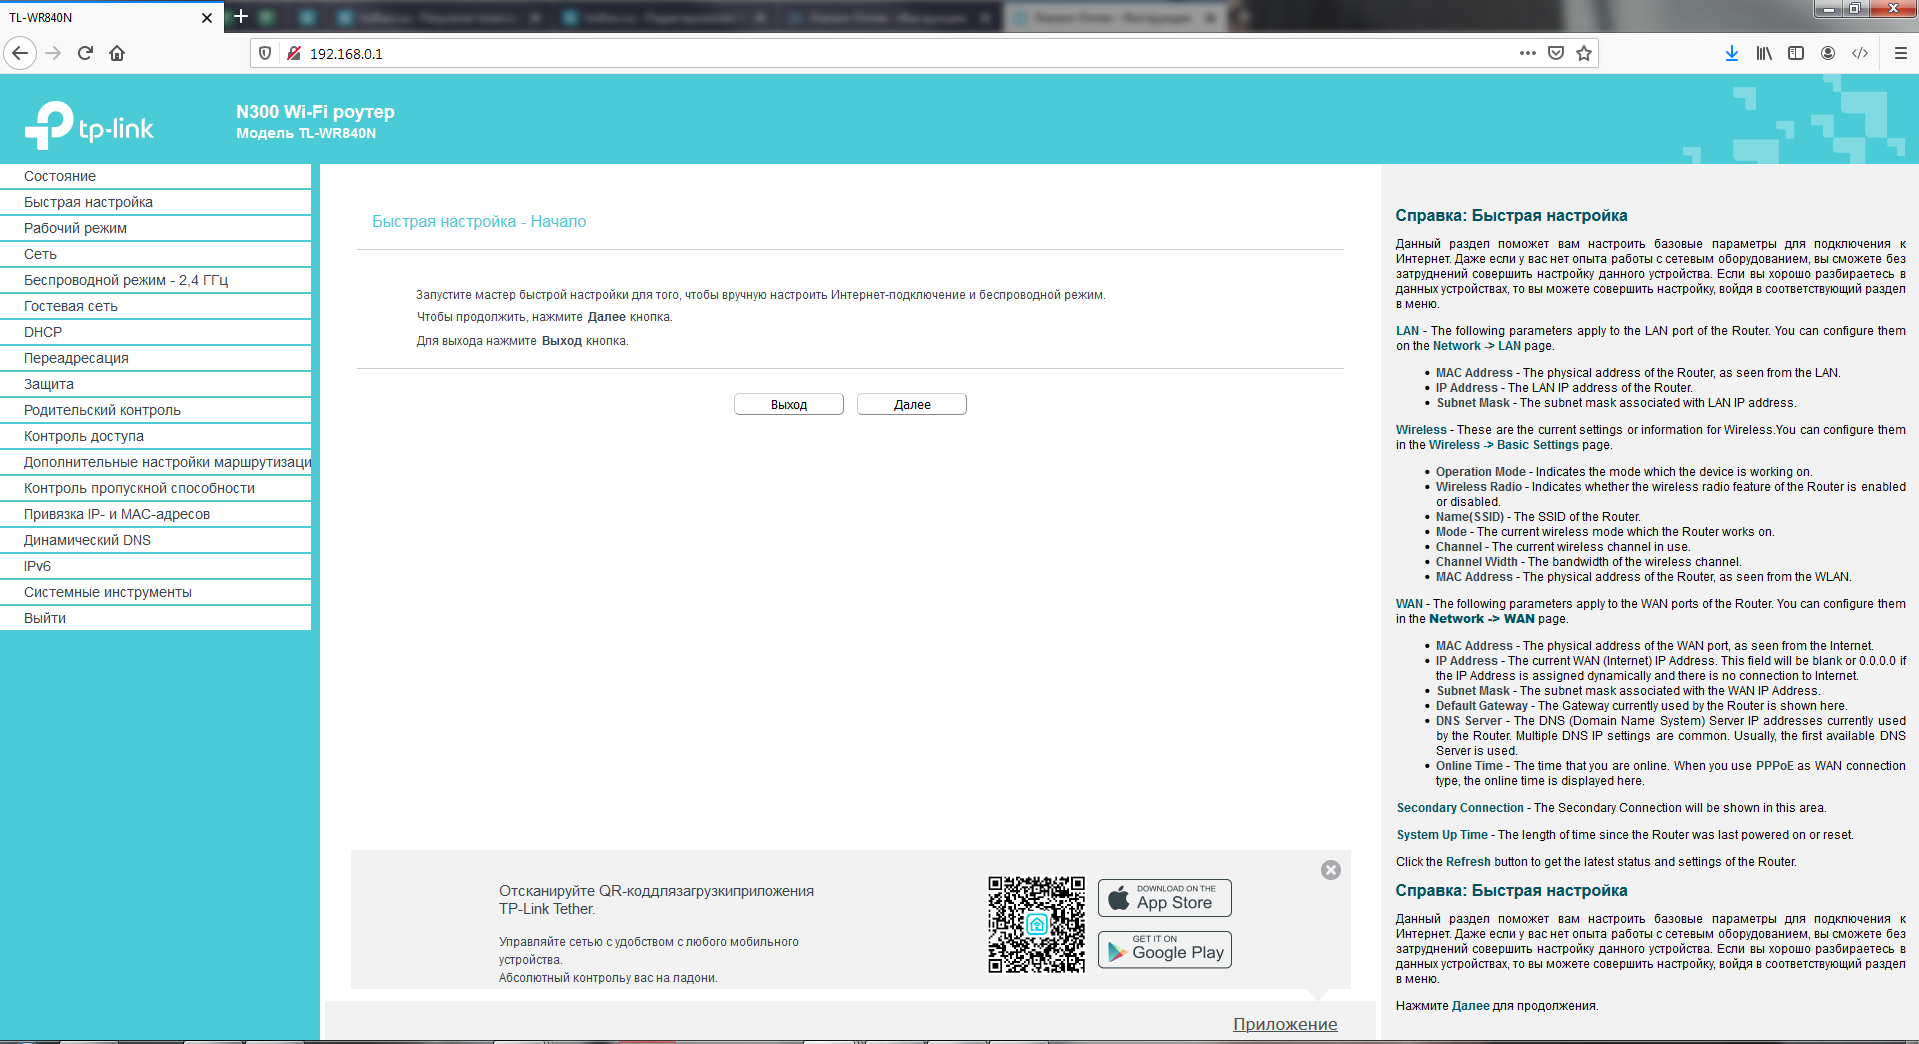Reload the router page

point(85,53)
